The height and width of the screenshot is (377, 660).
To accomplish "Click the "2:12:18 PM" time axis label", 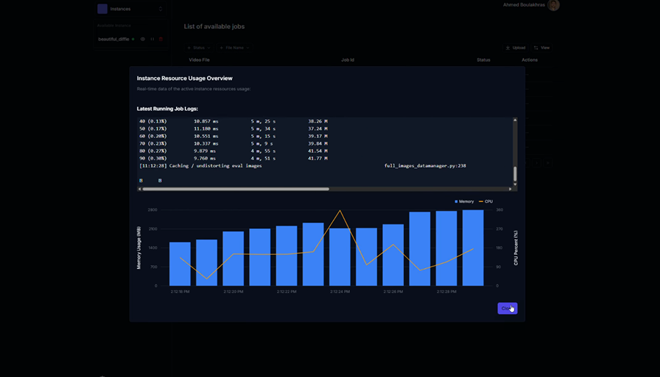I will (x=180, y=292).
